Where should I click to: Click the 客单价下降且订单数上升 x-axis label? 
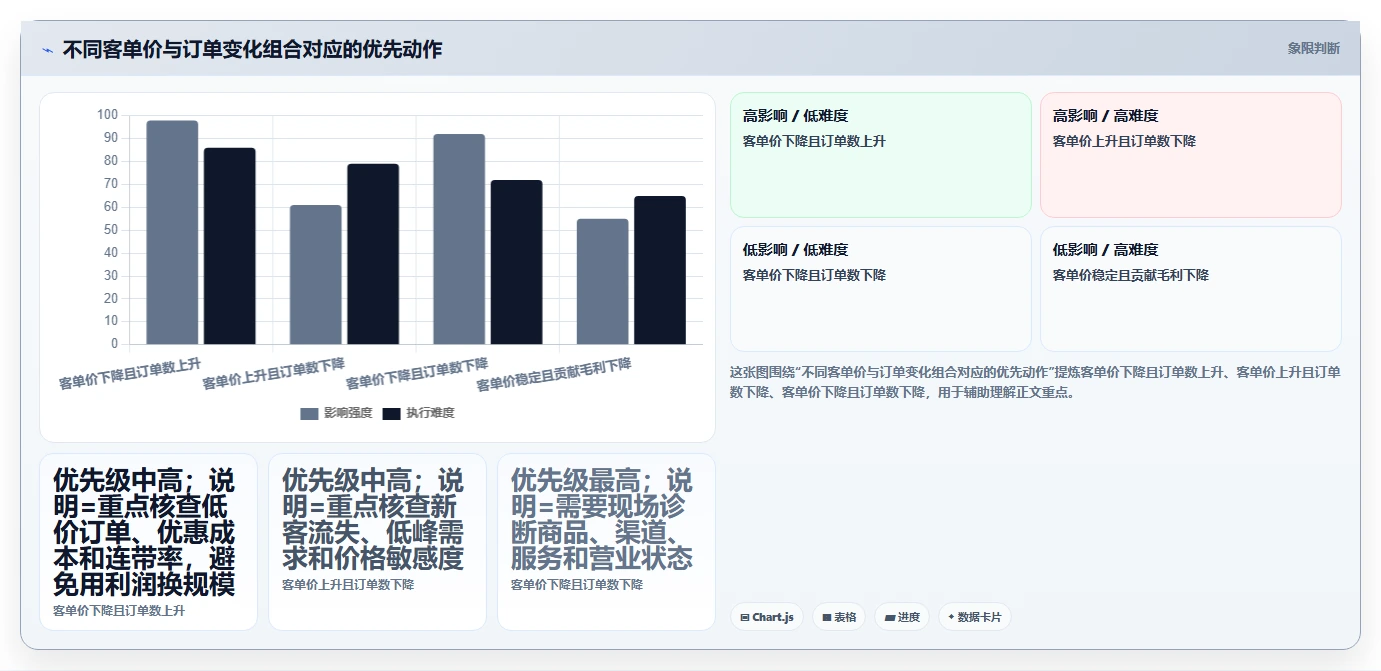click(x=130, y=373)
